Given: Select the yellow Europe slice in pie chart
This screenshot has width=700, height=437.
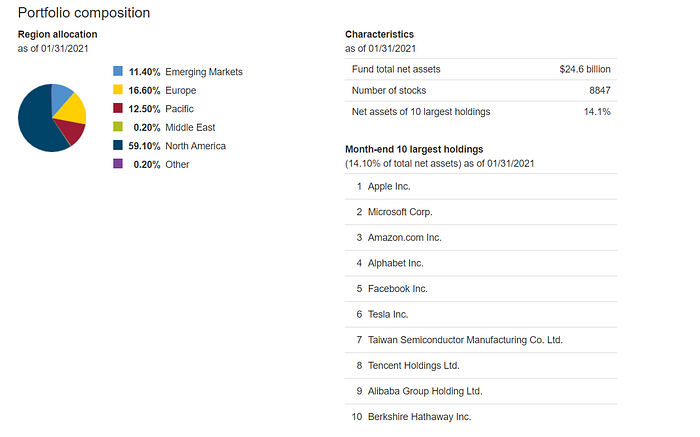Looking at the screenshot, I should [x=73, y=108].
